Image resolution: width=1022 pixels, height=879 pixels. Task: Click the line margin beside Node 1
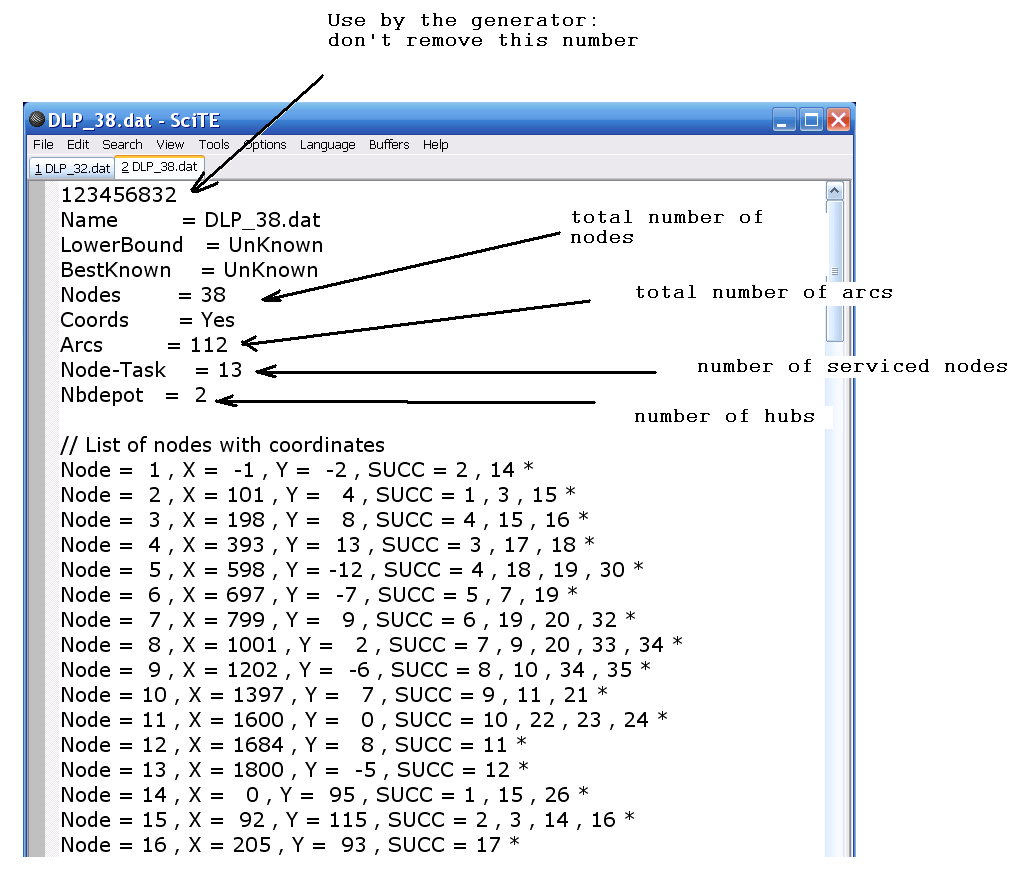[38, 470]
